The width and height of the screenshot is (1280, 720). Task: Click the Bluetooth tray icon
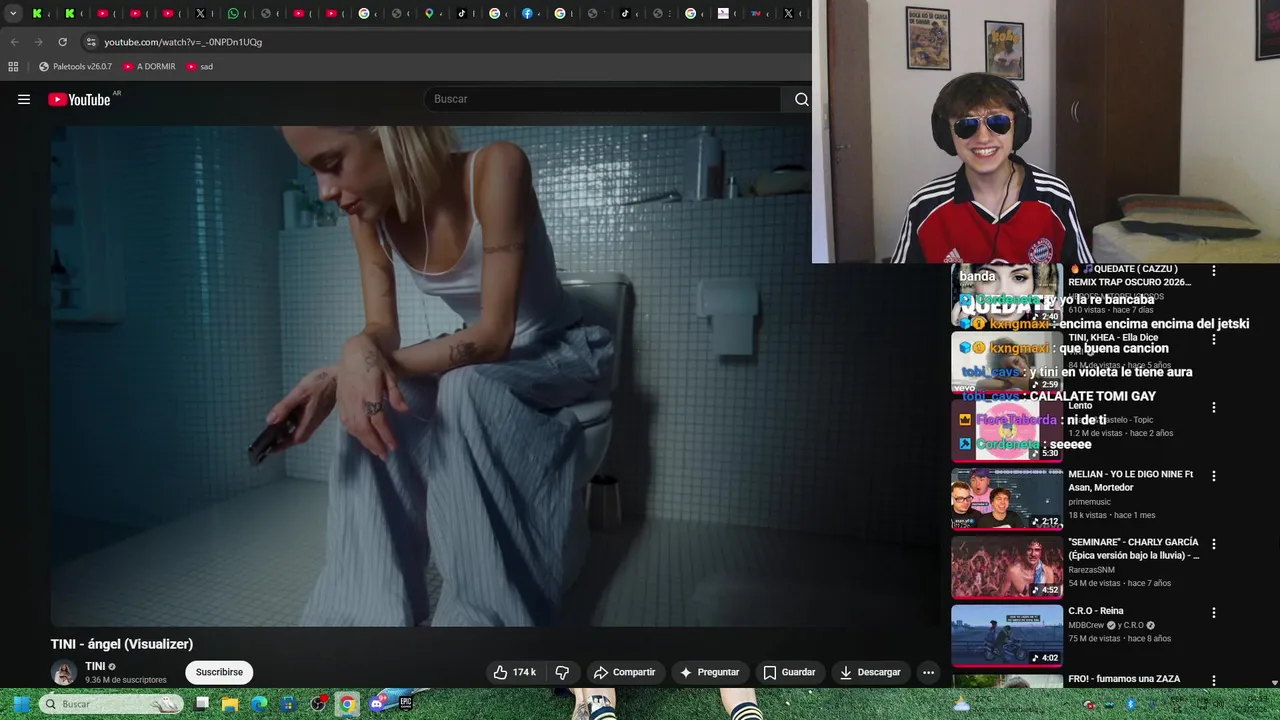pos(1131,704)
